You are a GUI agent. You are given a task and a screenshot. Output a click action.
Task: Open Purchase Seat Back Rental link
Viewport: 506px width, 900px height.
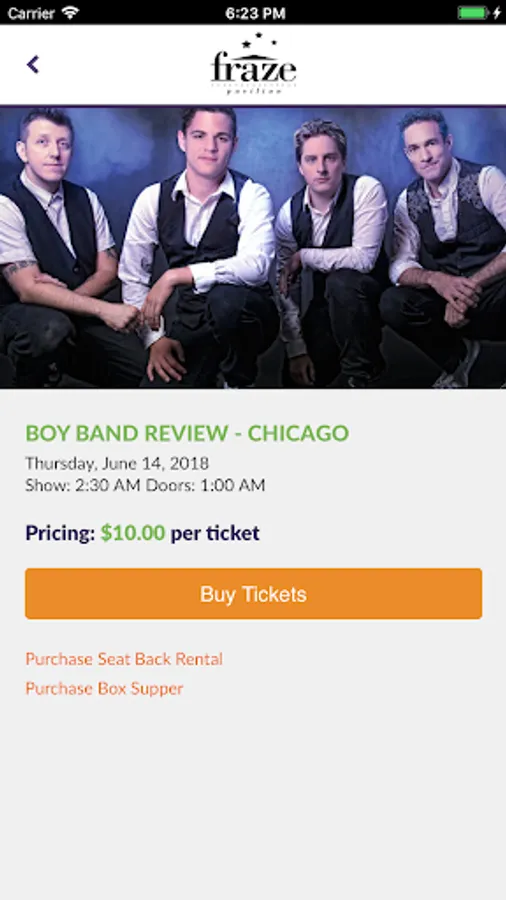(124, 659)
